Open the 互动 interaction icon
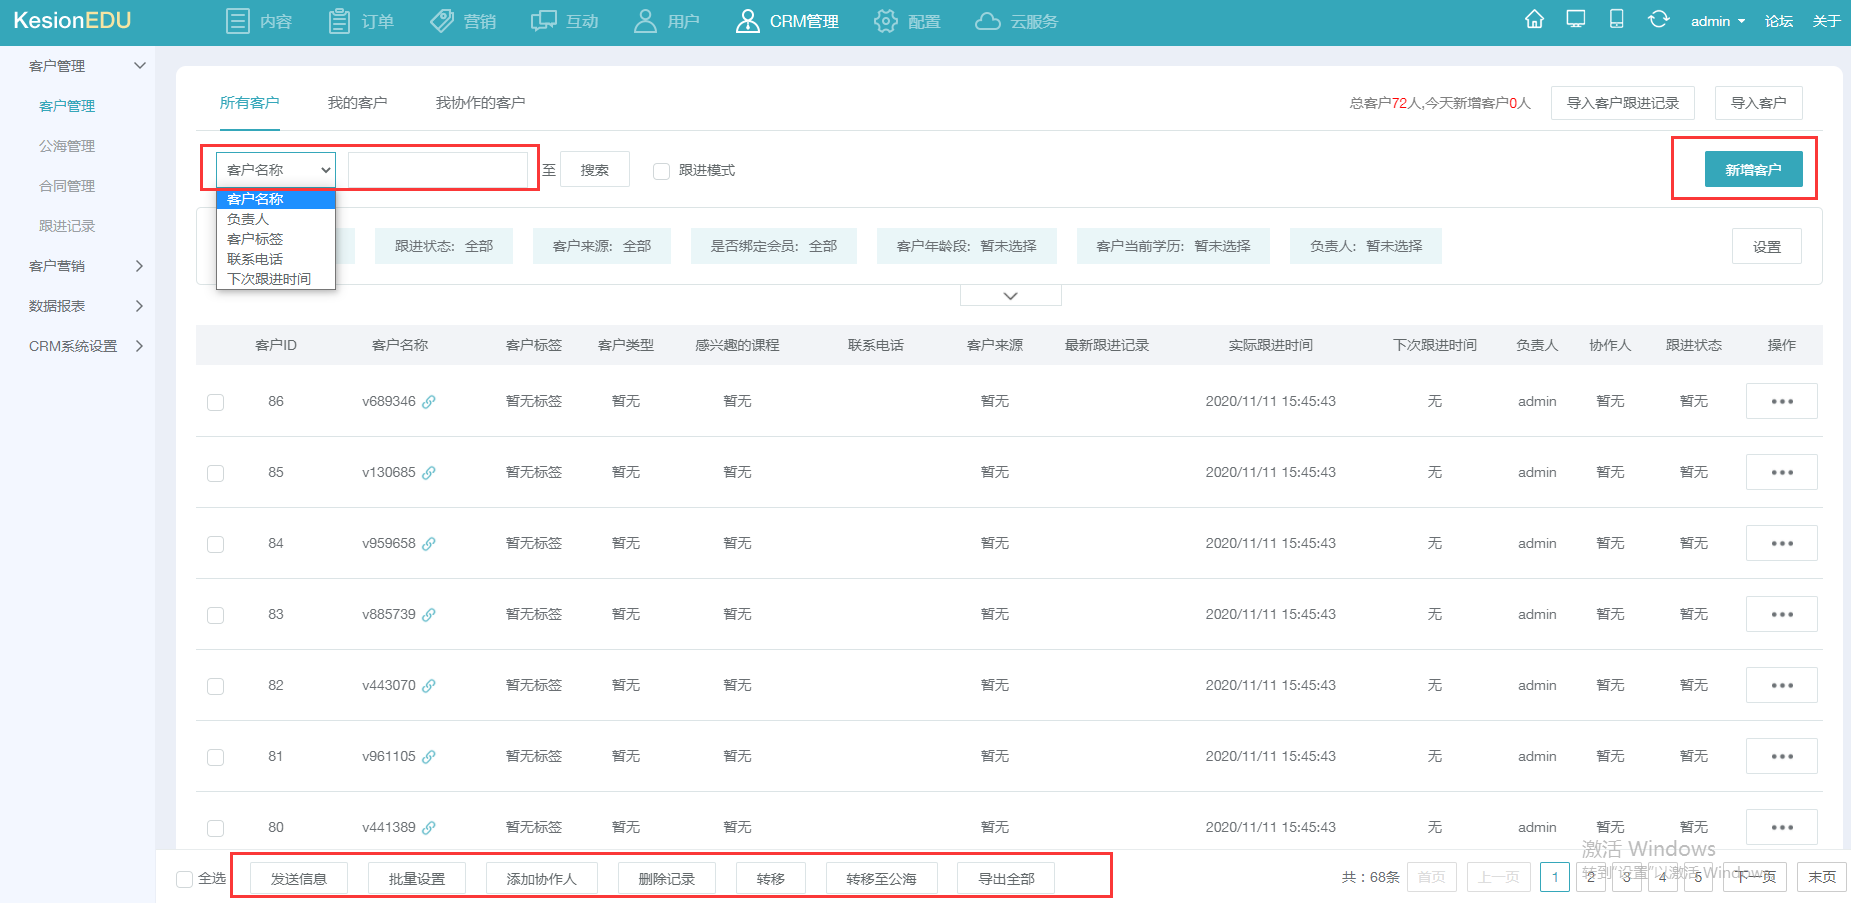The width and height of the screenshot is (1851, 903). click(x=543, y=21)
